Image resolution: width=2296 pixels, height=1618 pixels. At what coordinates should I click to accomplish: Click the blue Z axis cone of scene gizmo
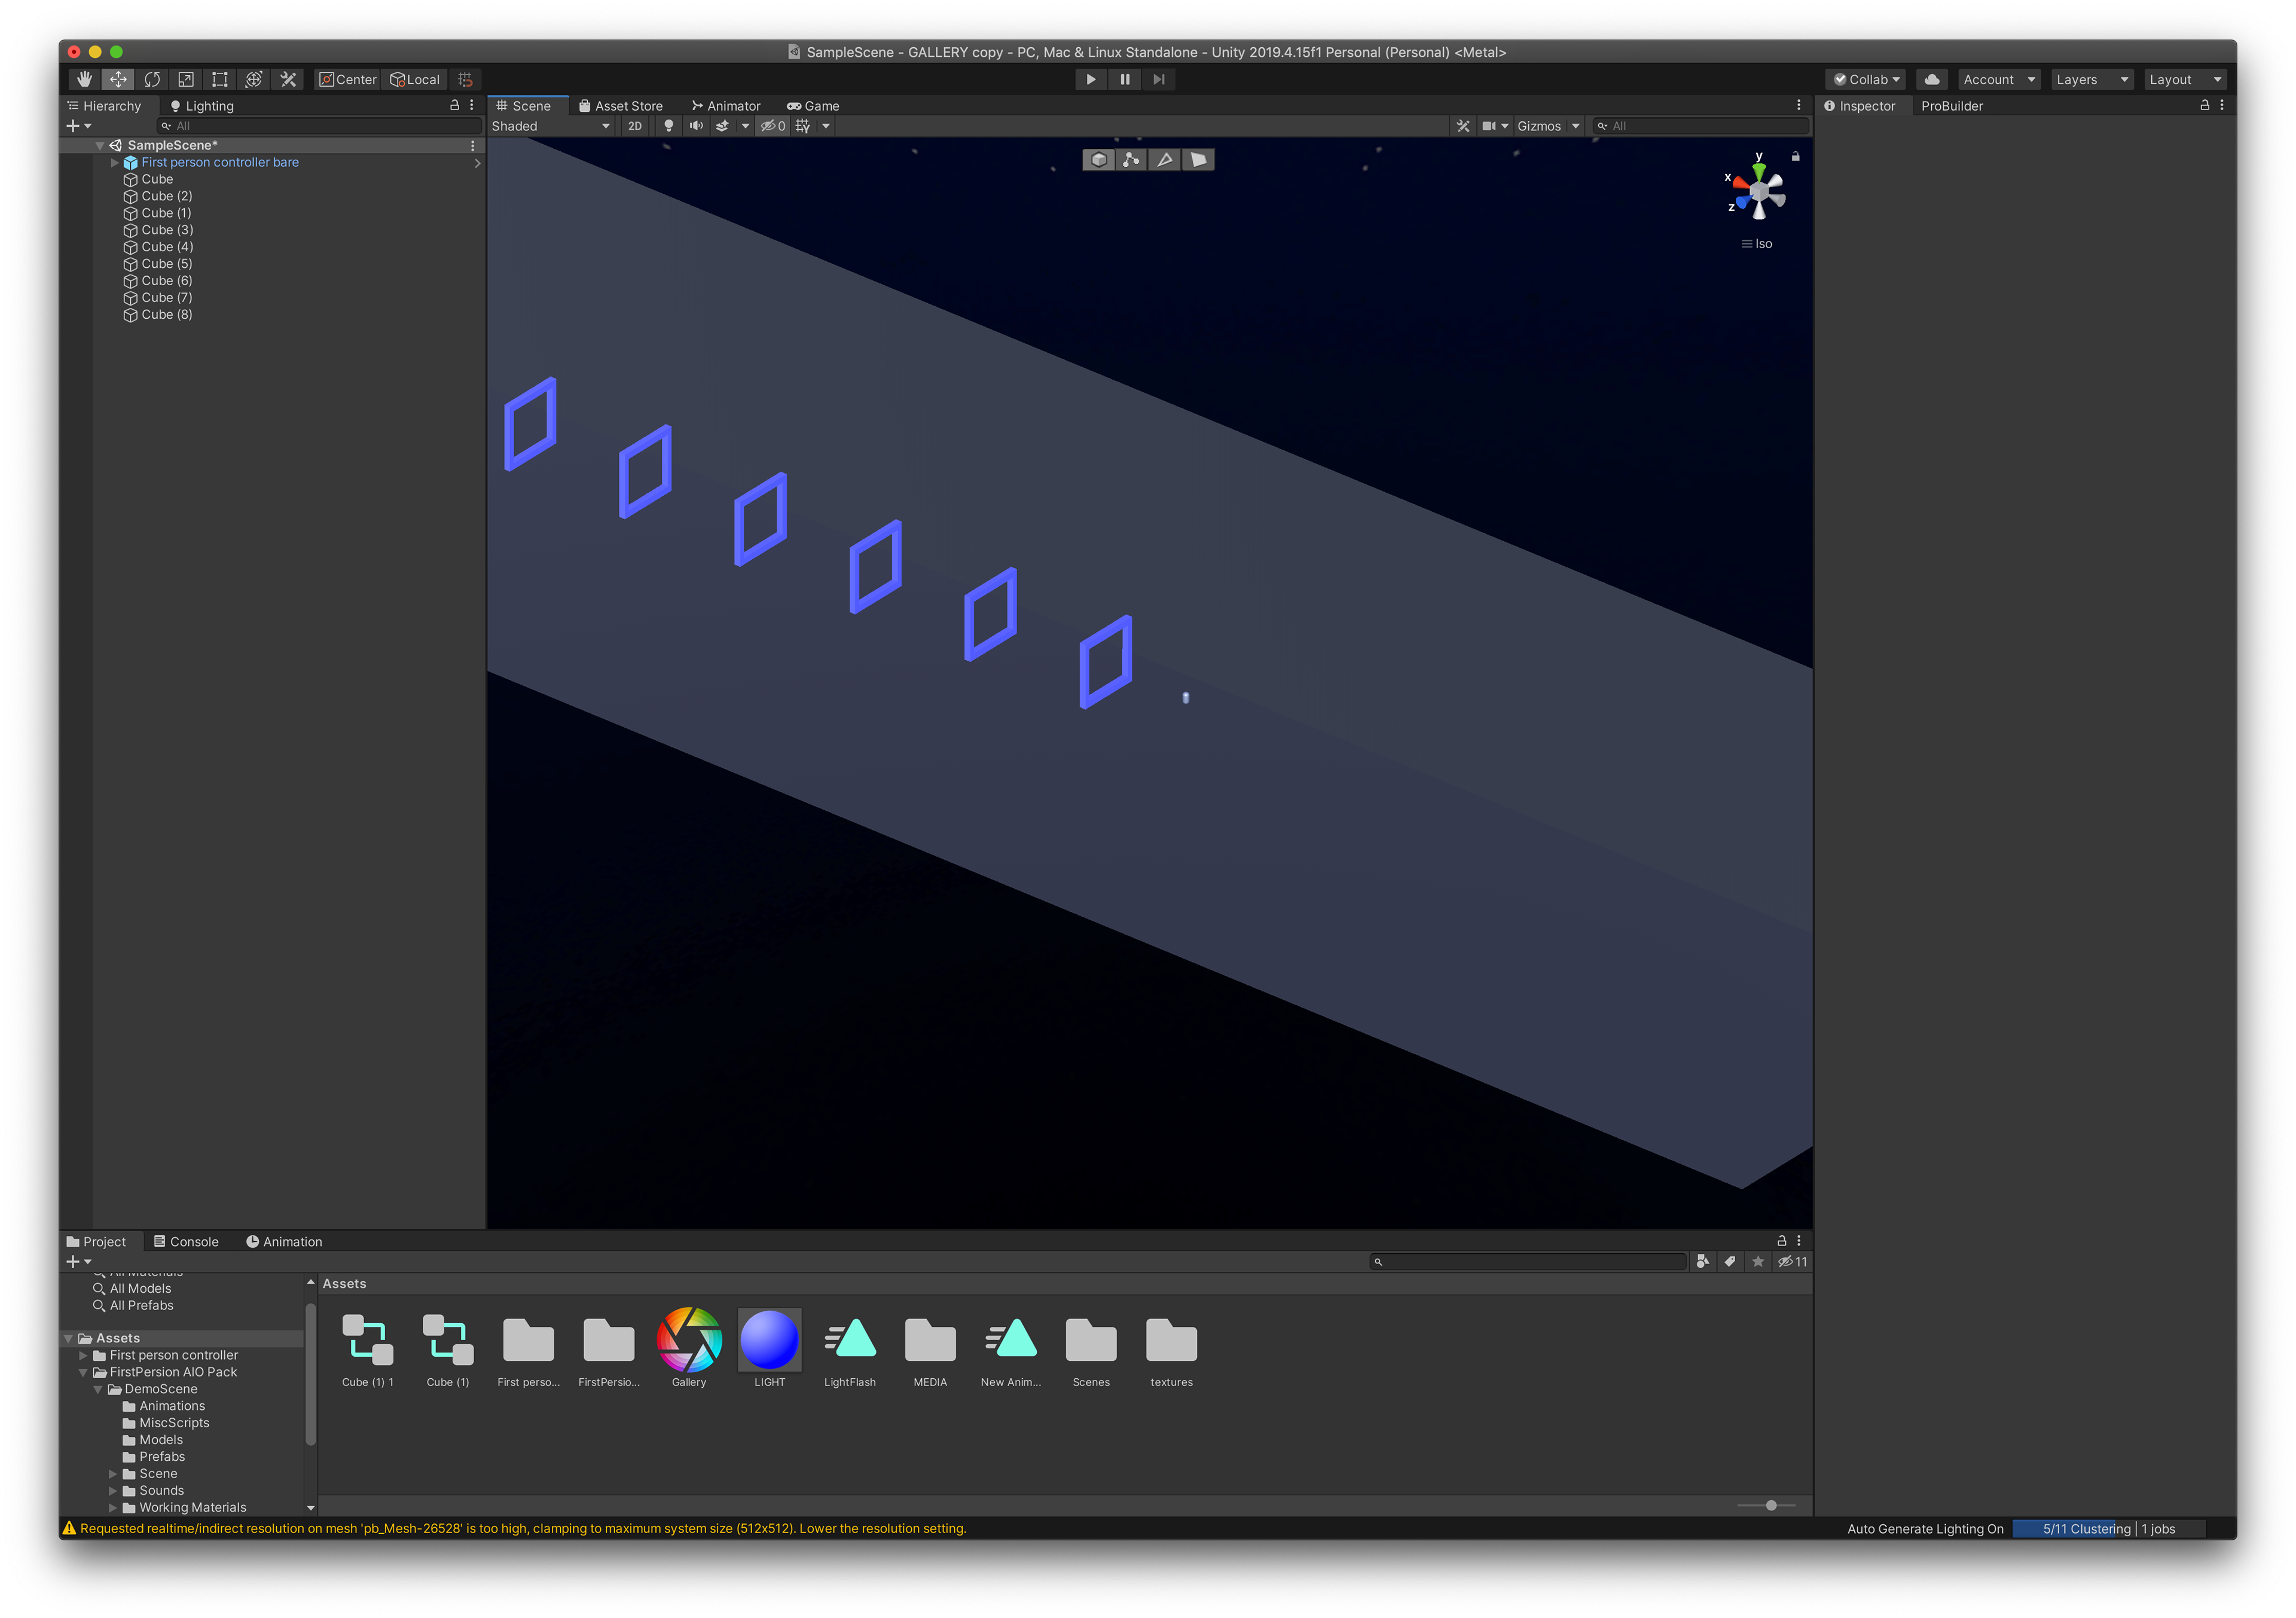click(1743, 203)
